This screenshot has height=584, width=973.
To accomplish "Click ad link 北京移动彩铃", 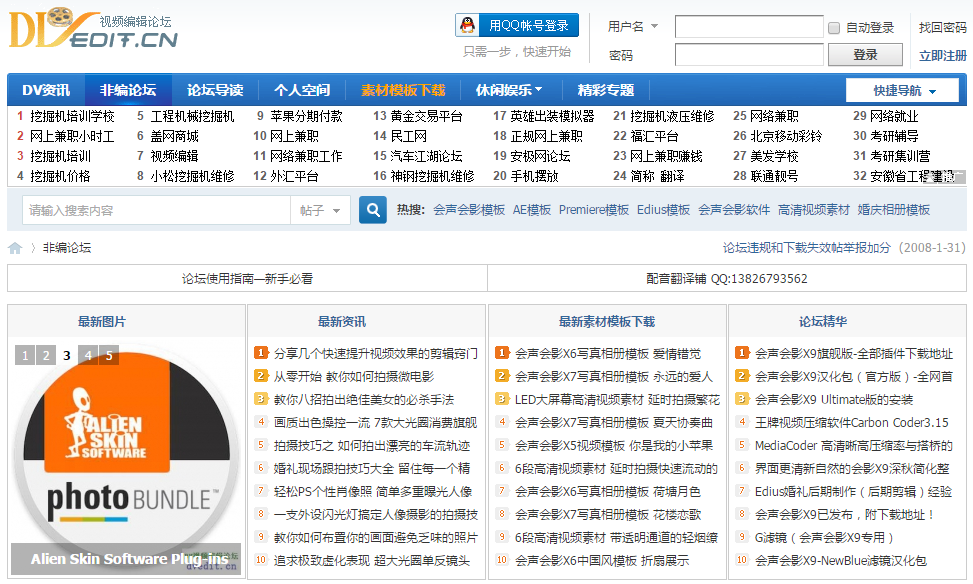I will click(786, 136).
